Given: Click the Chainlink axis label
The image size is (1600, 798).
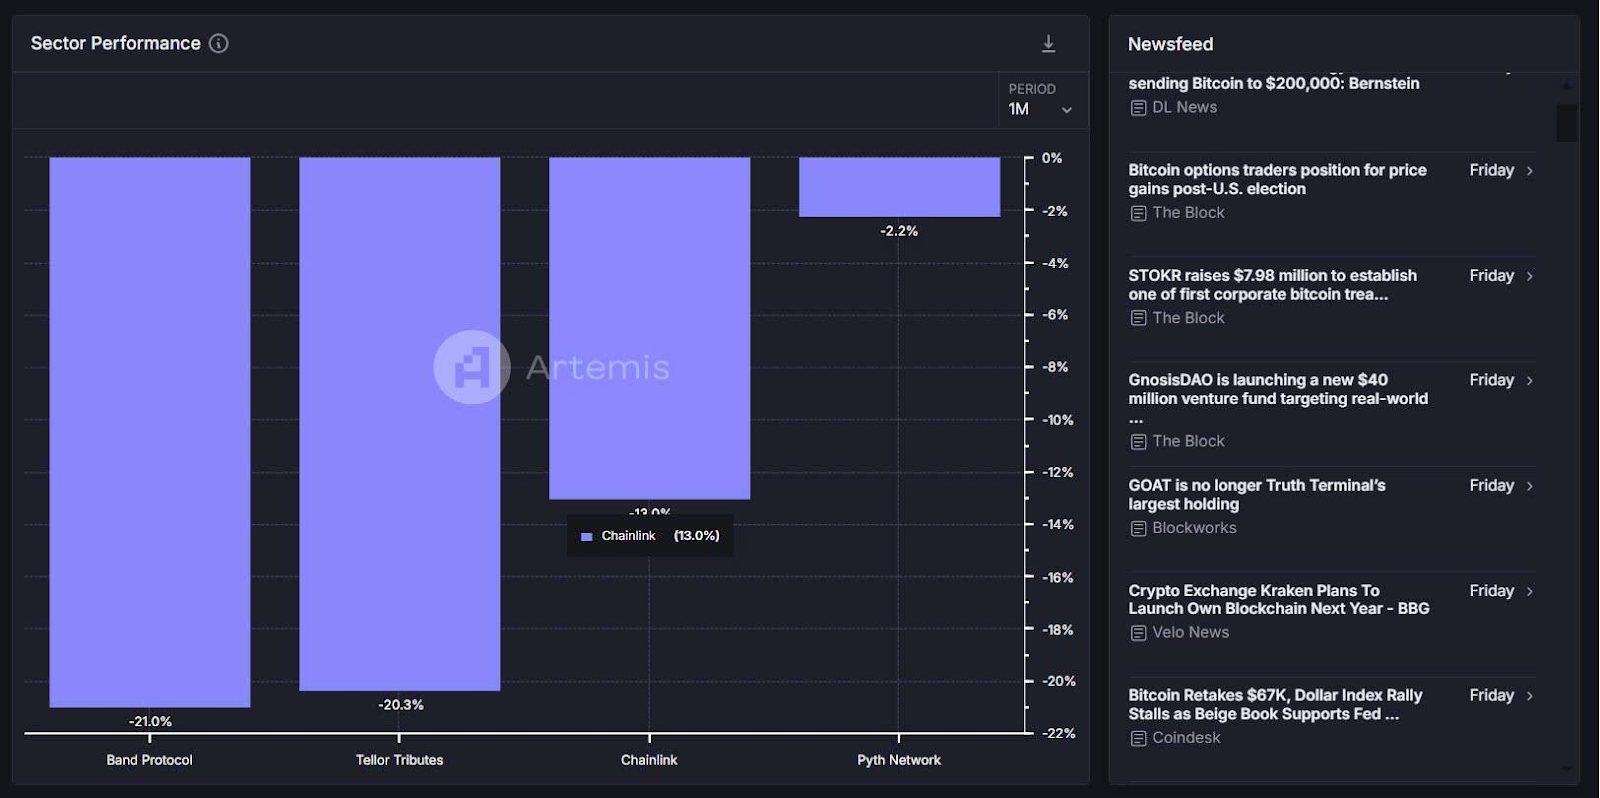Looking at the screenshot, I should click(649, 760).
